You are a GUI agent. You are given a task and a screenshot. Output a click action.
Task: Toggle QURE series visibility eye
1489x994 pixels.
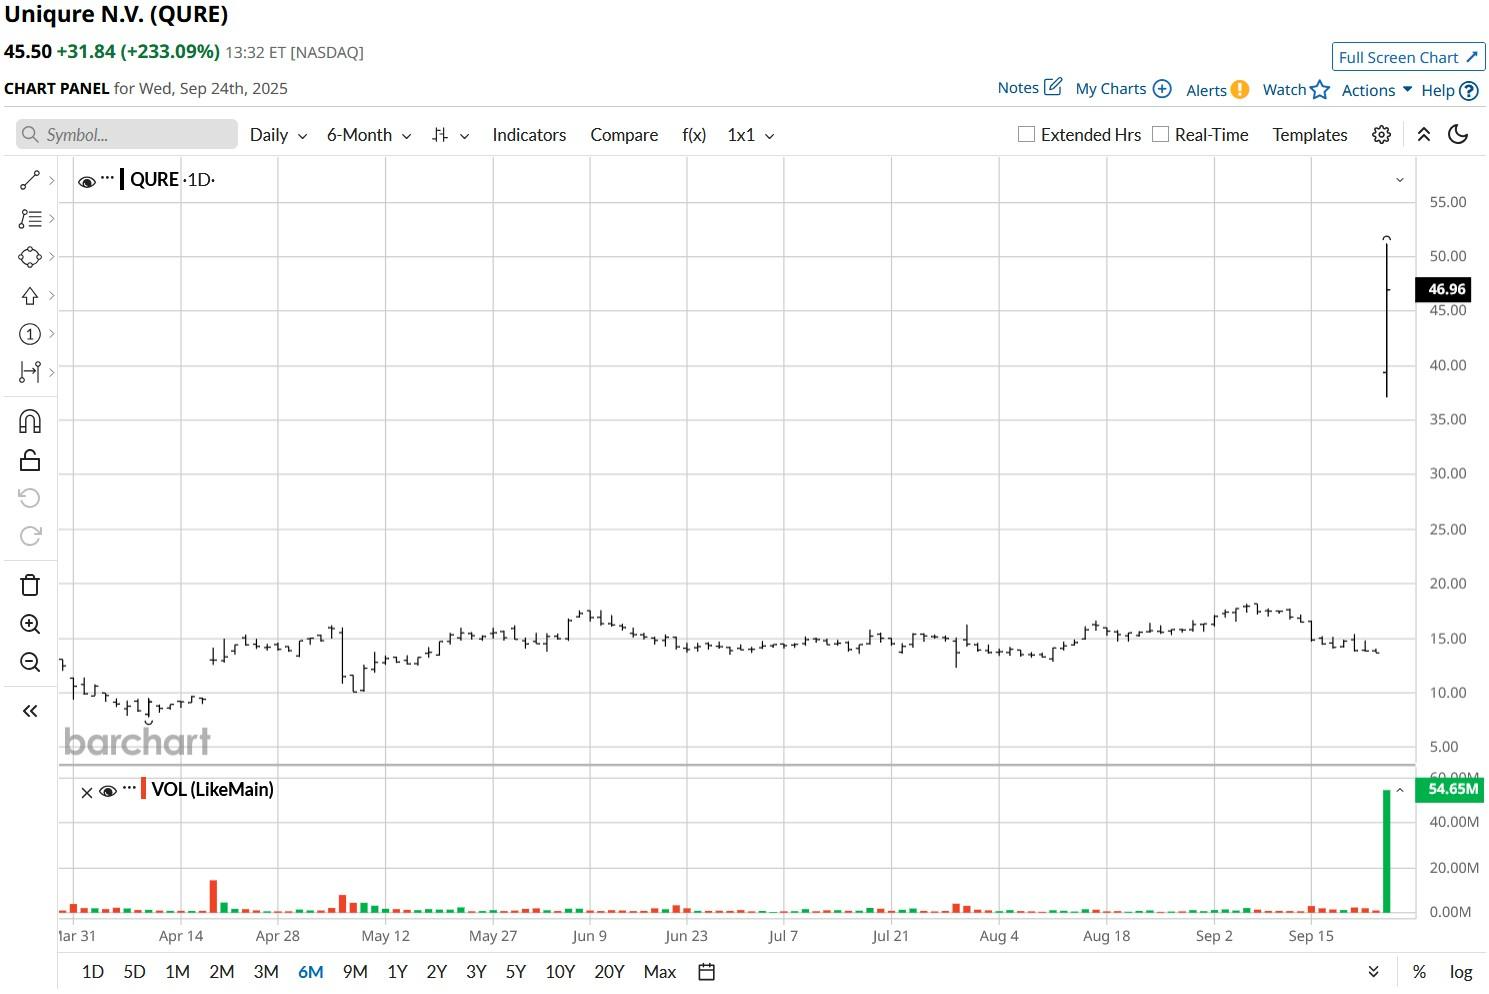pyautogui.click(x=87, y=182)
